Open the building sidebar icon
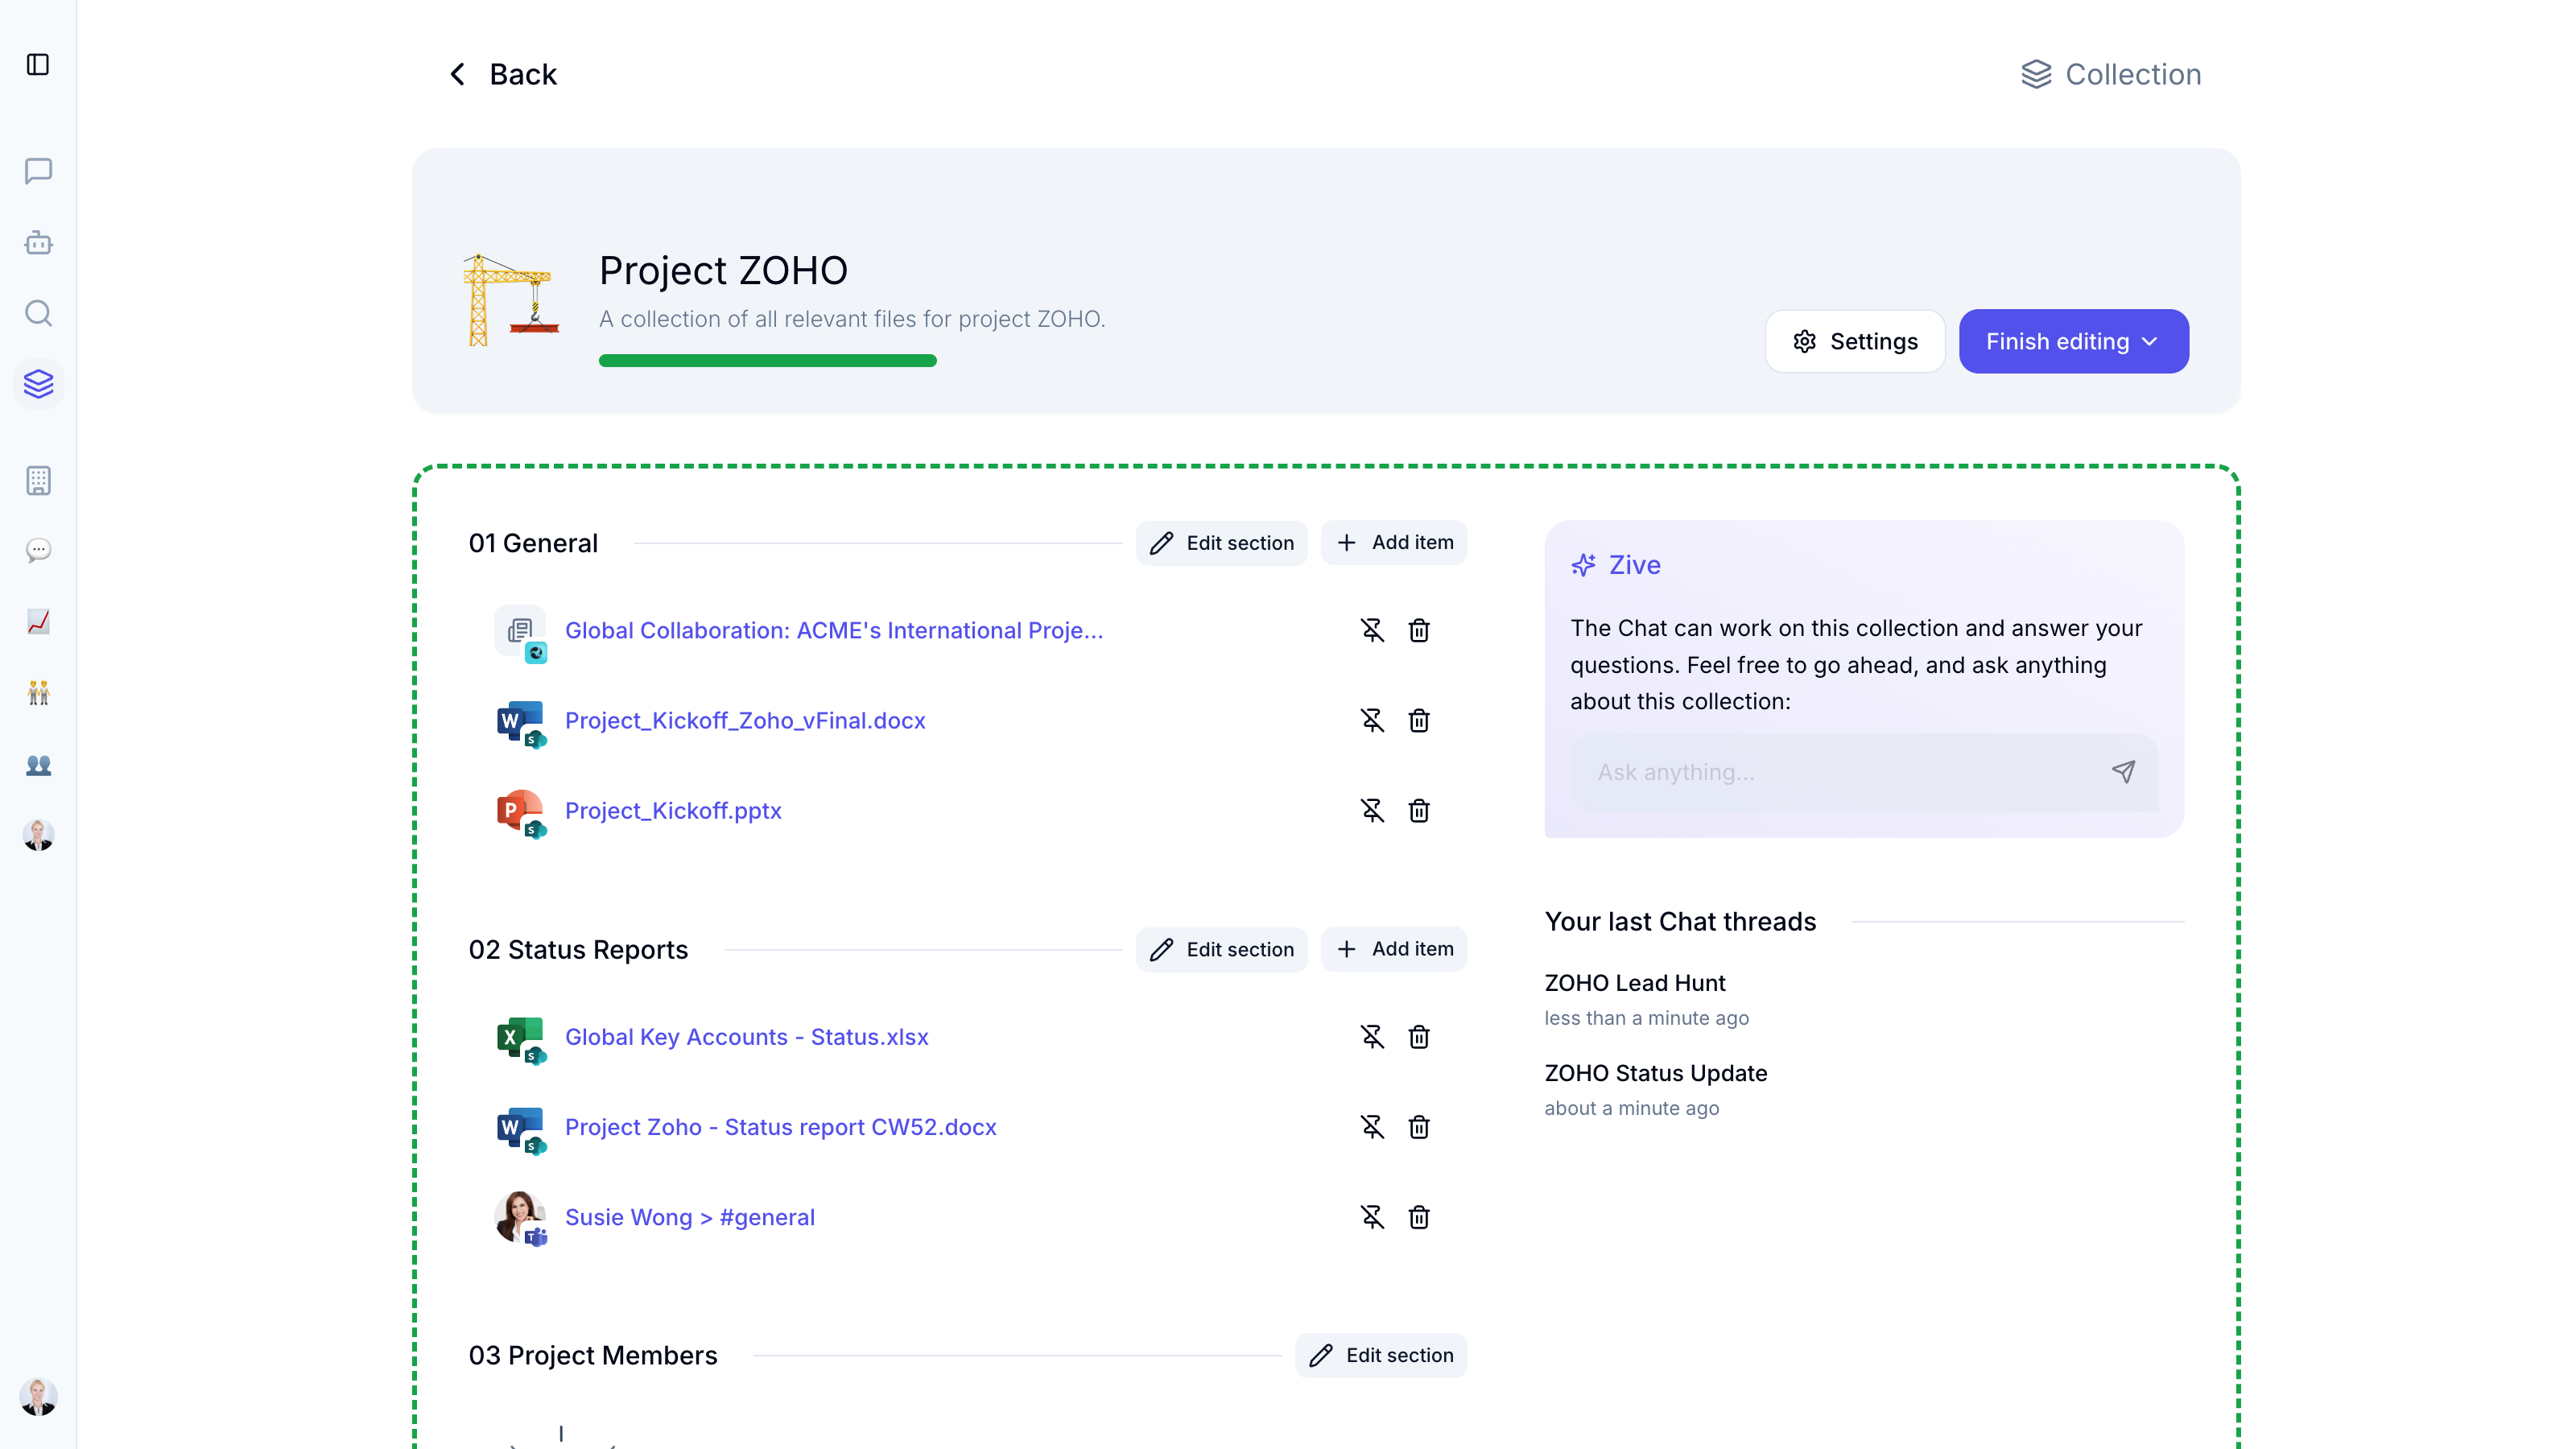 click(x=38, y=480)
